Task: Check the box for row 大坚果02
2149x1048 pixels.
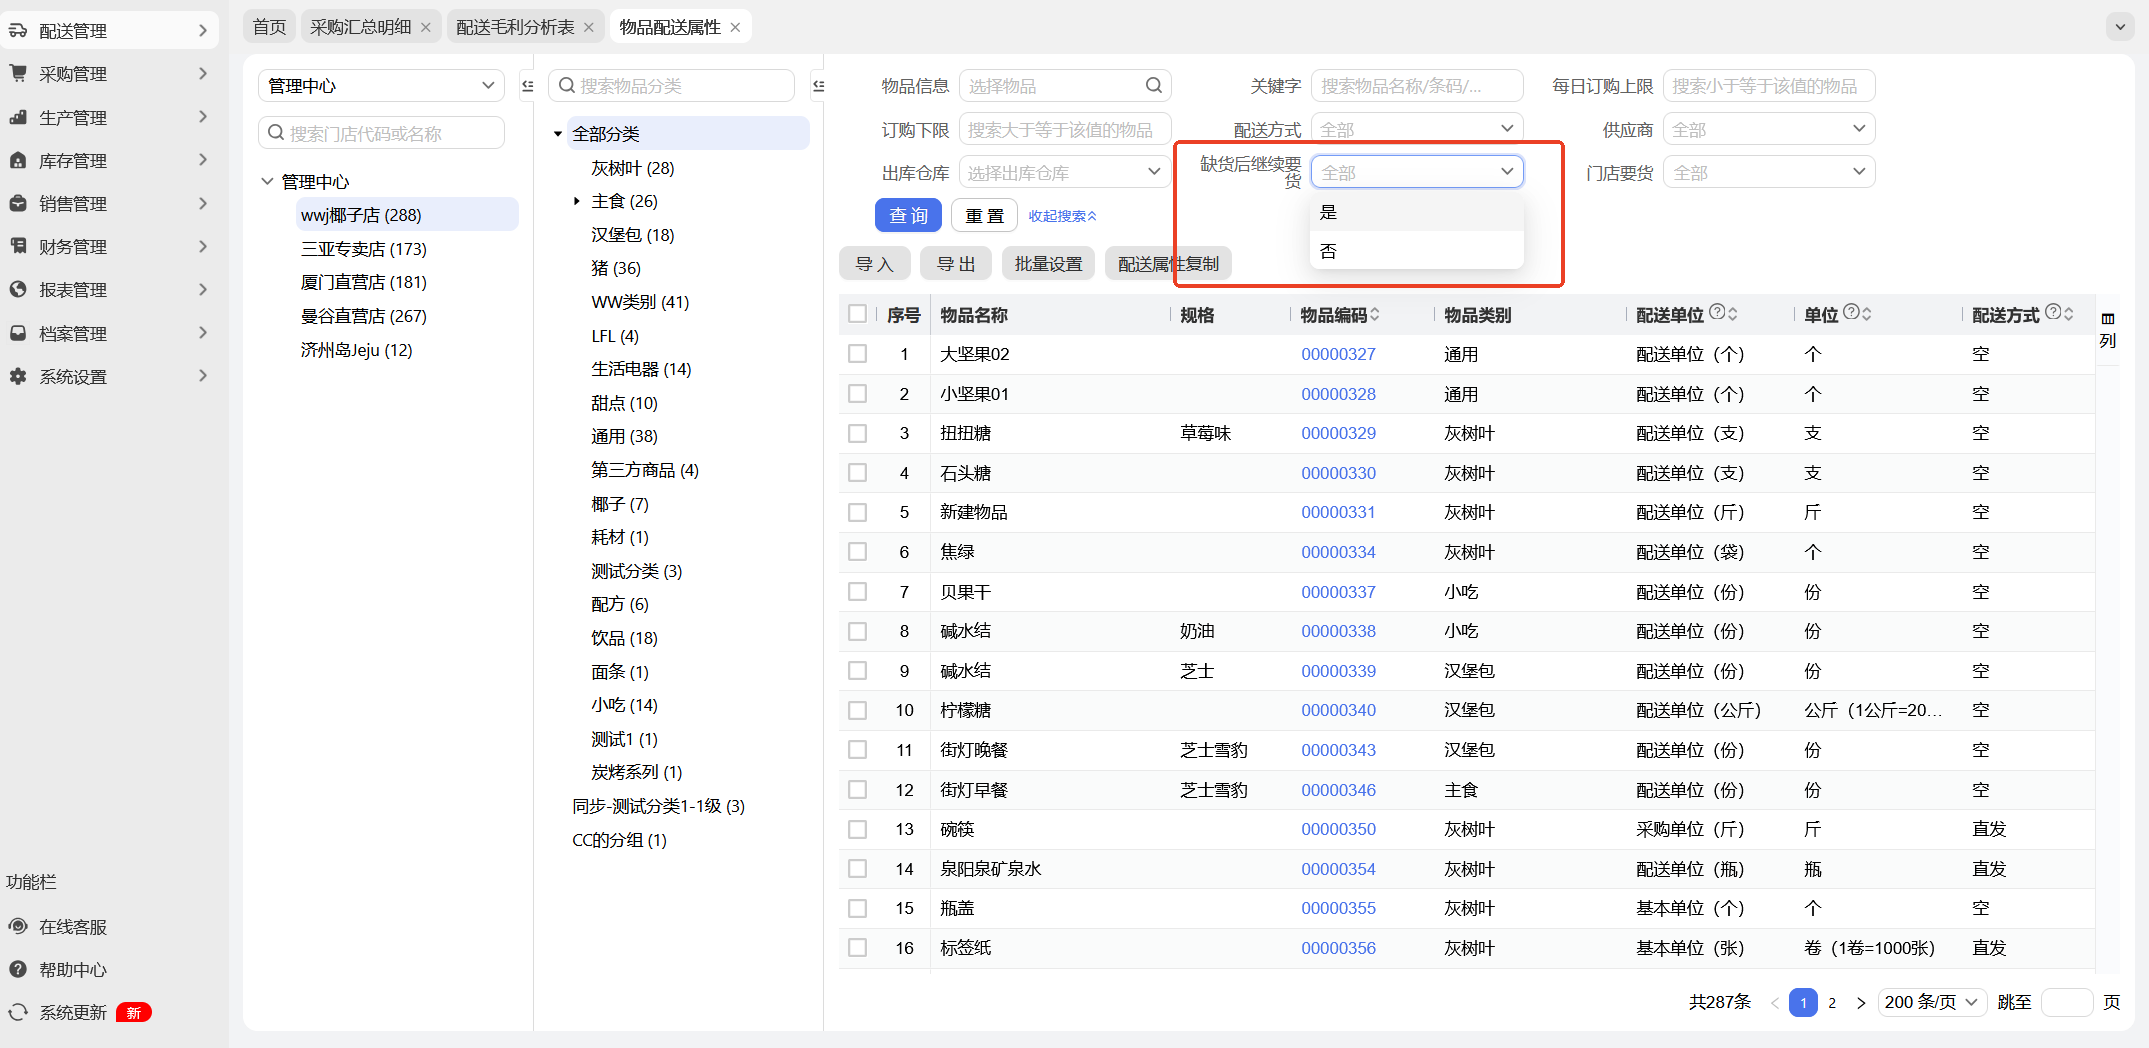Action: [x=857, y=354]
